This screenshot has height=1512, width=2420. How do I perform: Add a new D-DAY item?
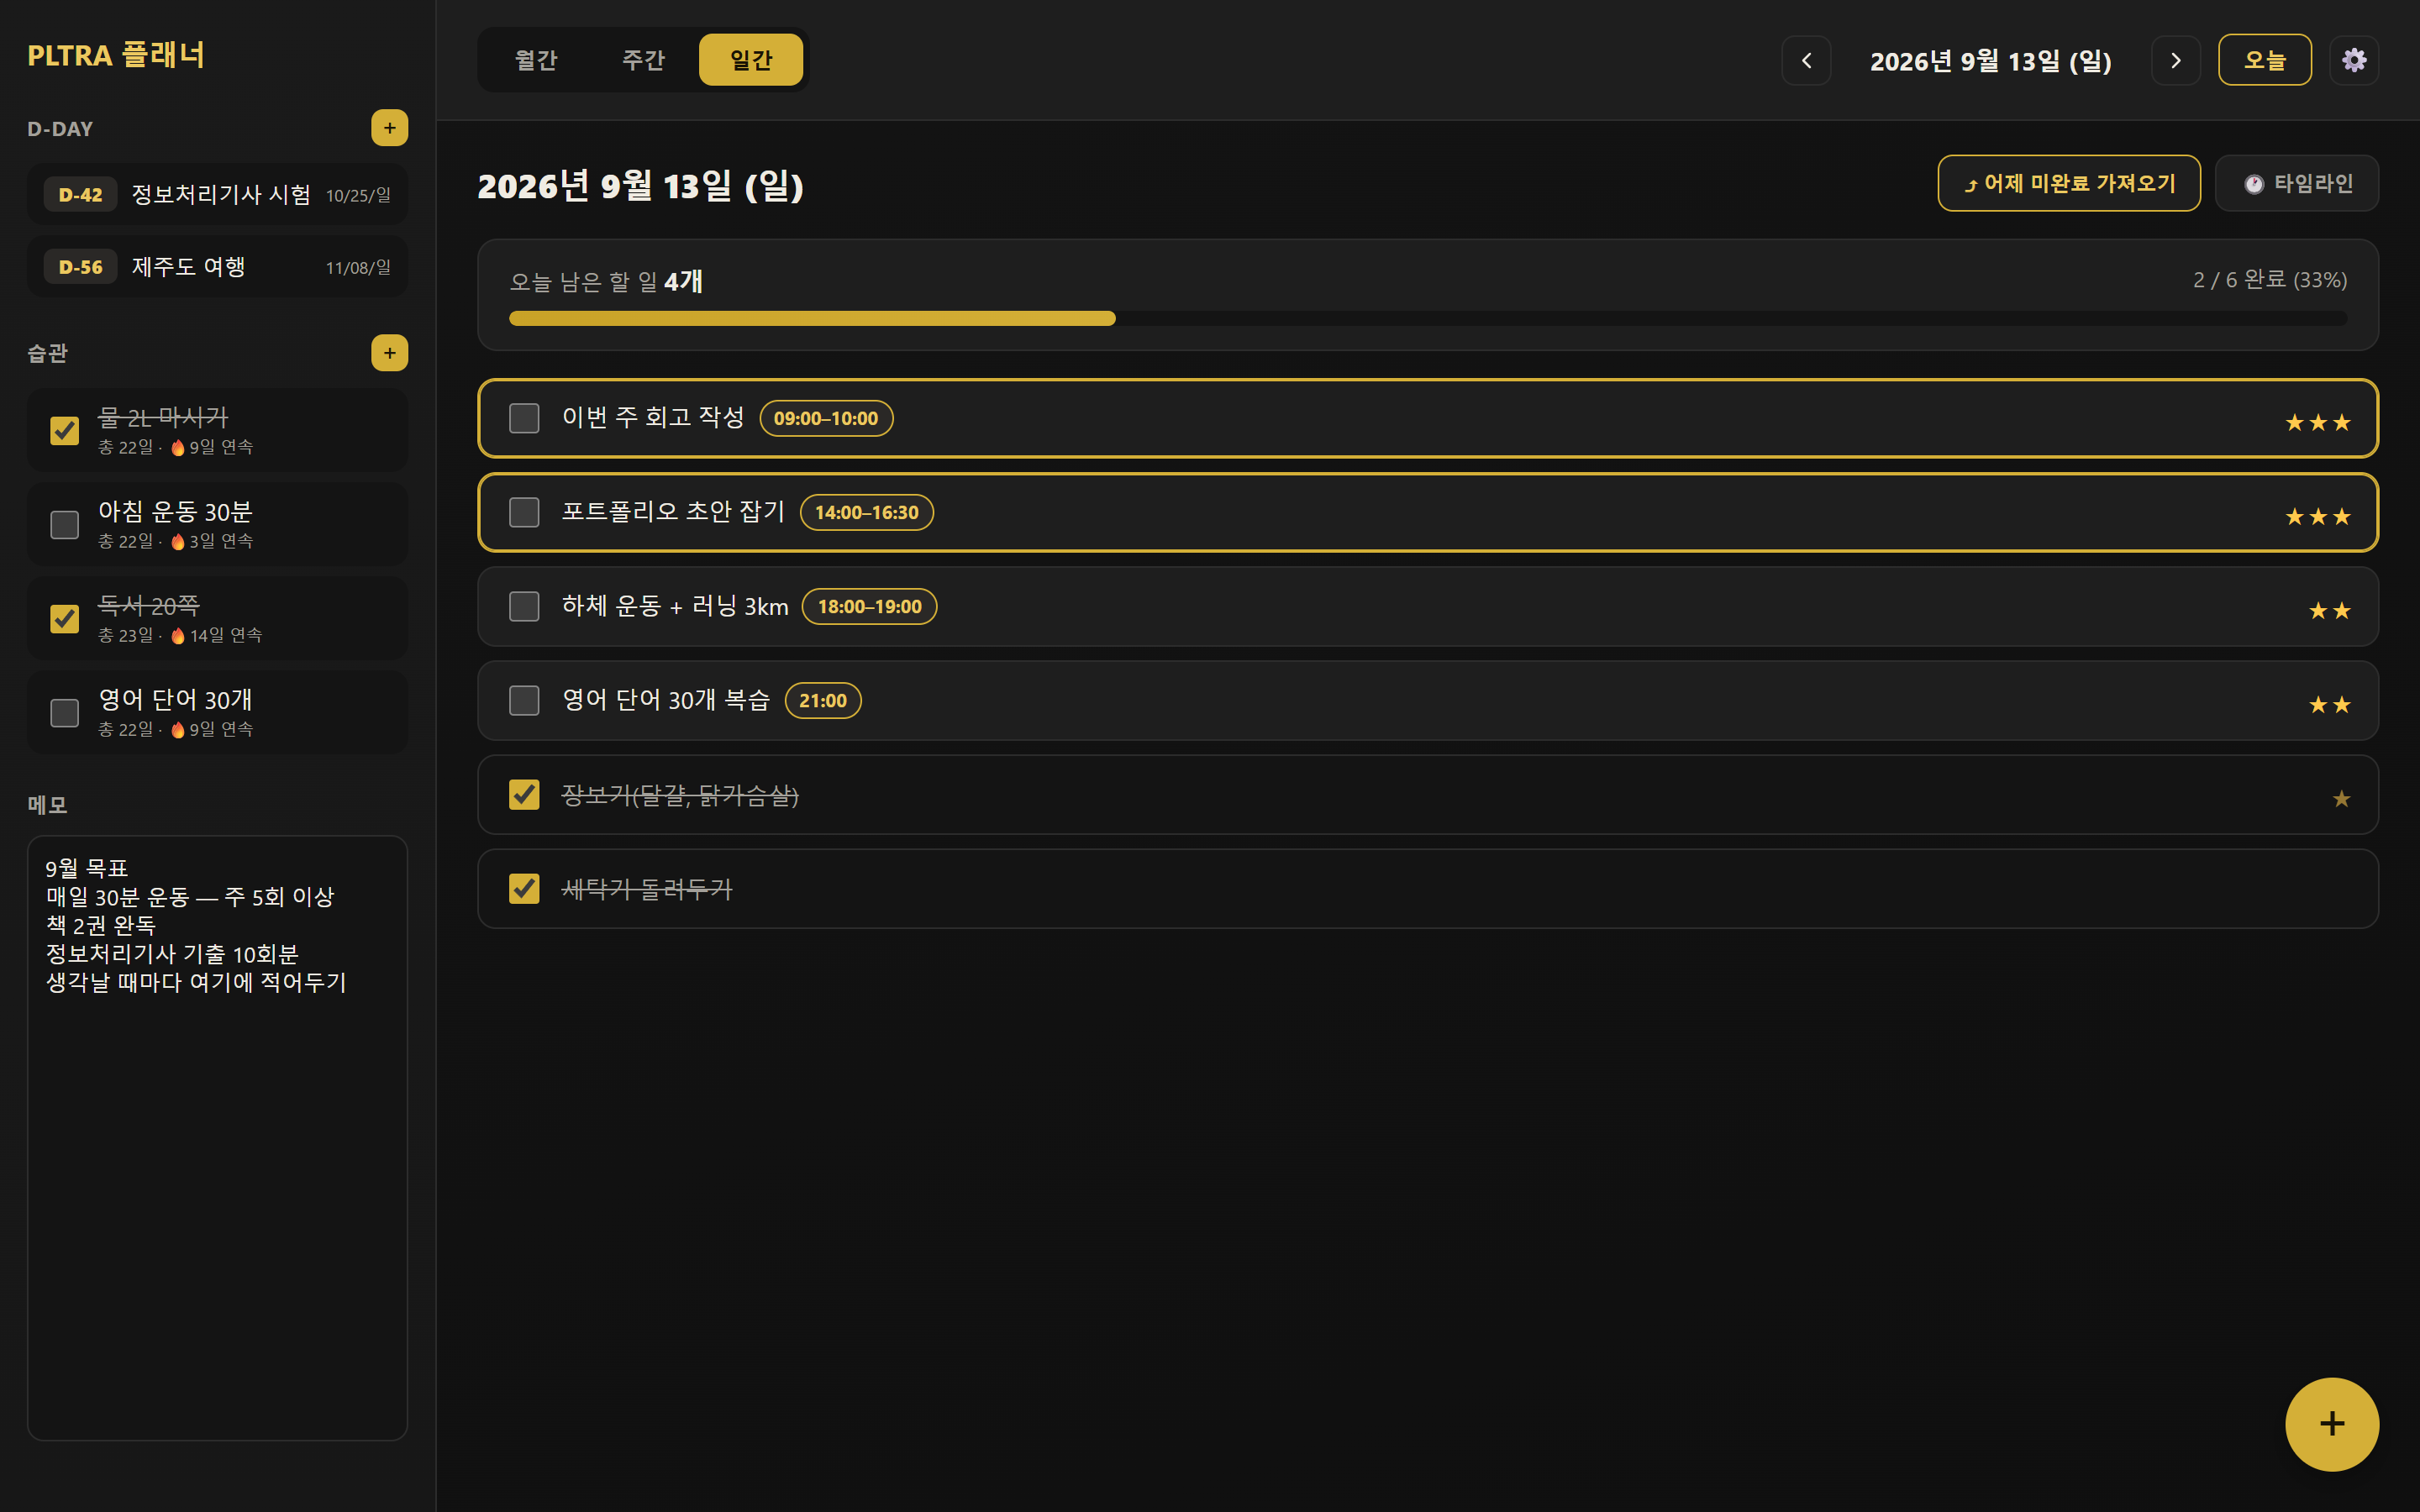point(389,128)
